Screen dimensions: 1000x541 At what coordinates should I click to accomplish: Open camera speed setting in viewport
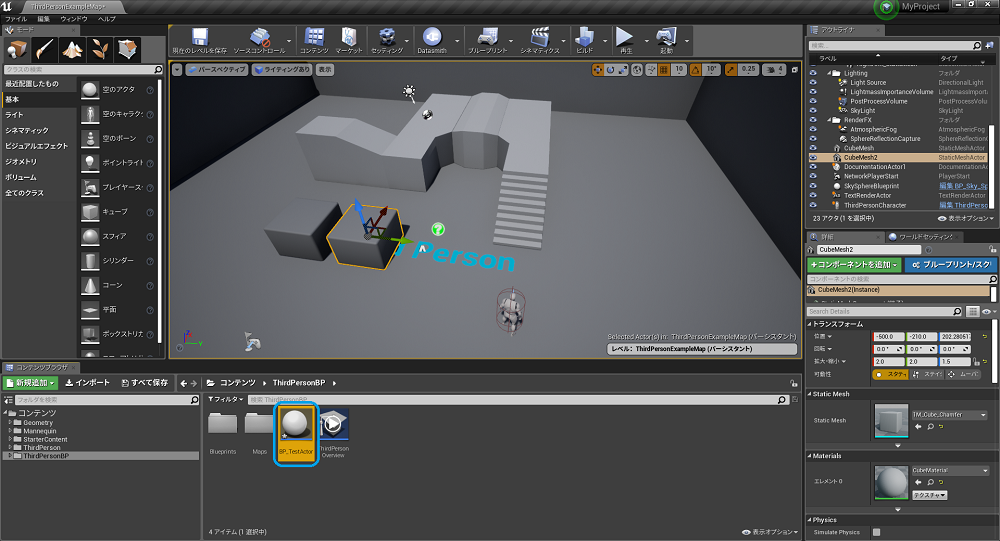[774, 70]
